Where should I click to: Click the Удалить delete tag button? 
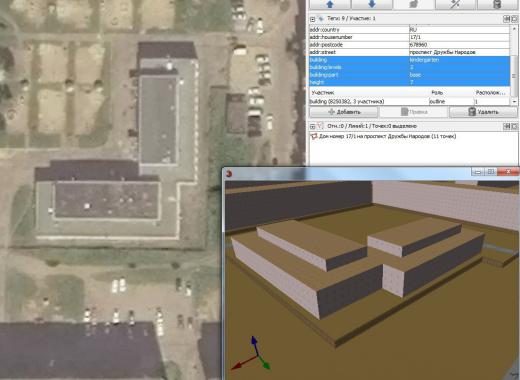tap(483, 112)
